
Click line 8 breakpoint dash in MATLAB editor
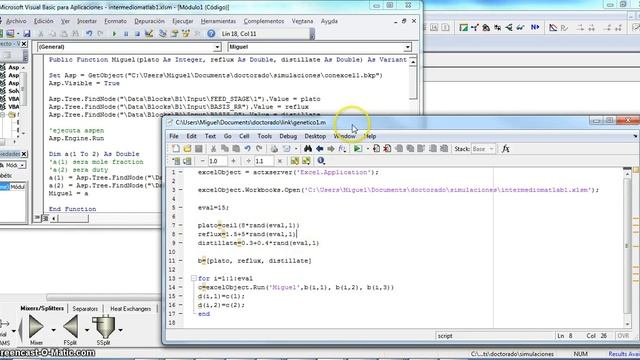coord(181,234)
